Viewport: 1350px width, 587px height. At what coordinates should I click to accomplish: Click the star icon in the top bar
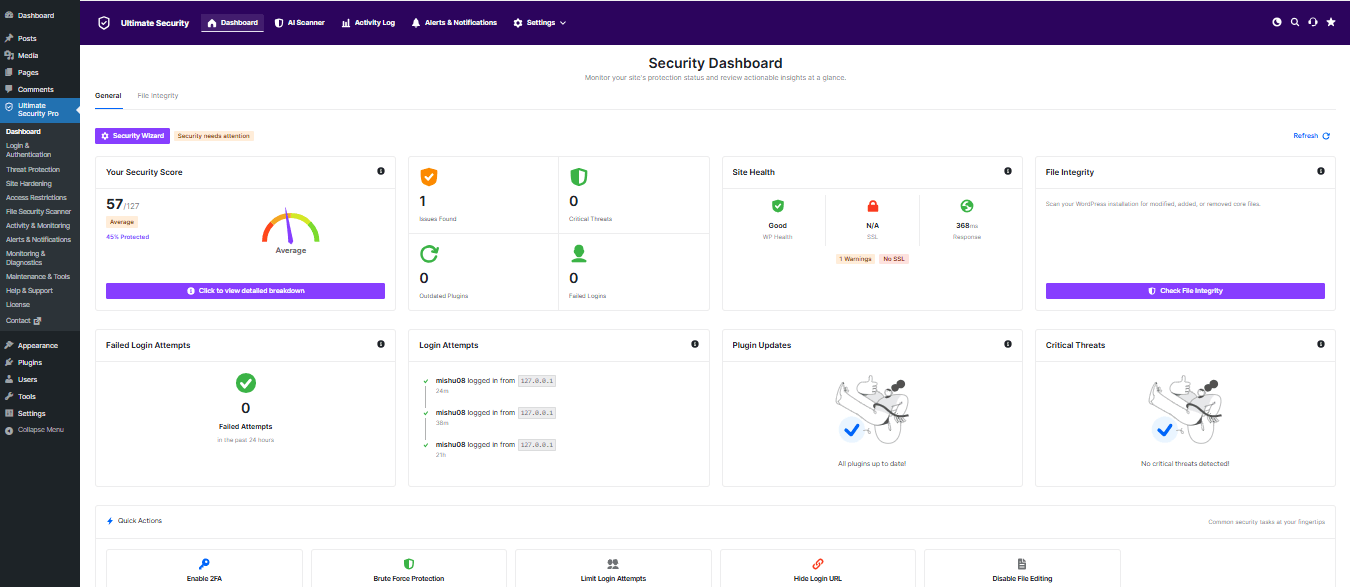1331,21
